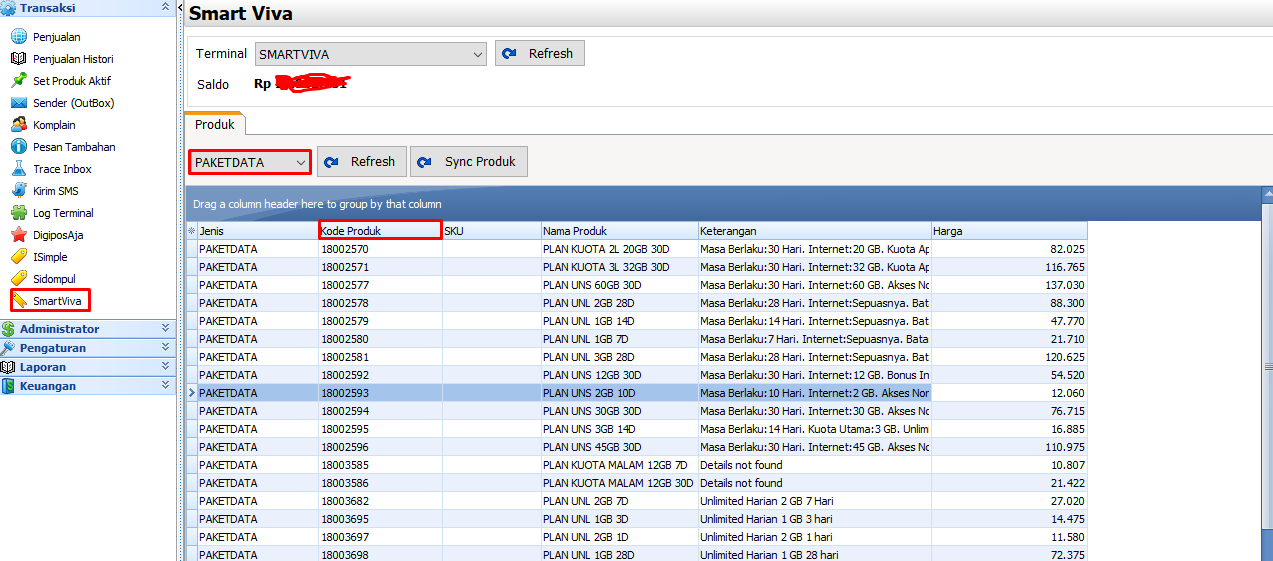Open the Penjualan globe icon
Image resolution: width=1273 pixels, height=561 pixels.
point(18,37)
